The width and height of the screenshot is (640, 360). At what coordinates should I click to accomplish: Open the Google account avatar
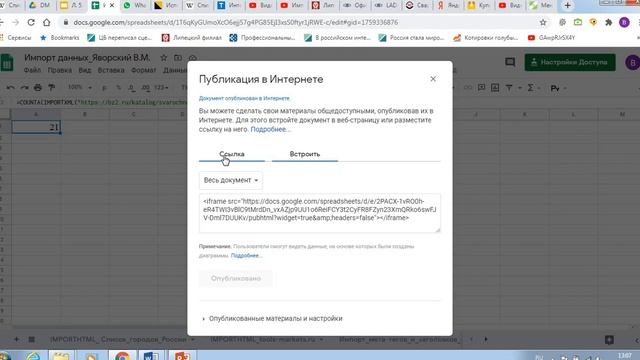tap(632, 62)
